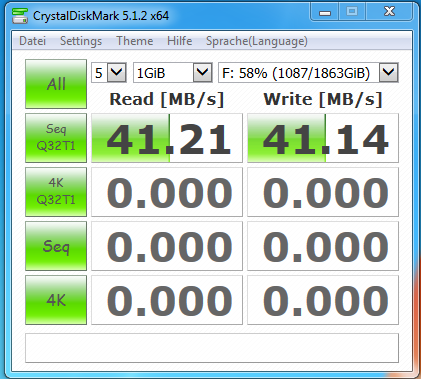Click the CrystalDiskMark title bar icon
Screen dimensions: 421x379
tap(20, 16)
